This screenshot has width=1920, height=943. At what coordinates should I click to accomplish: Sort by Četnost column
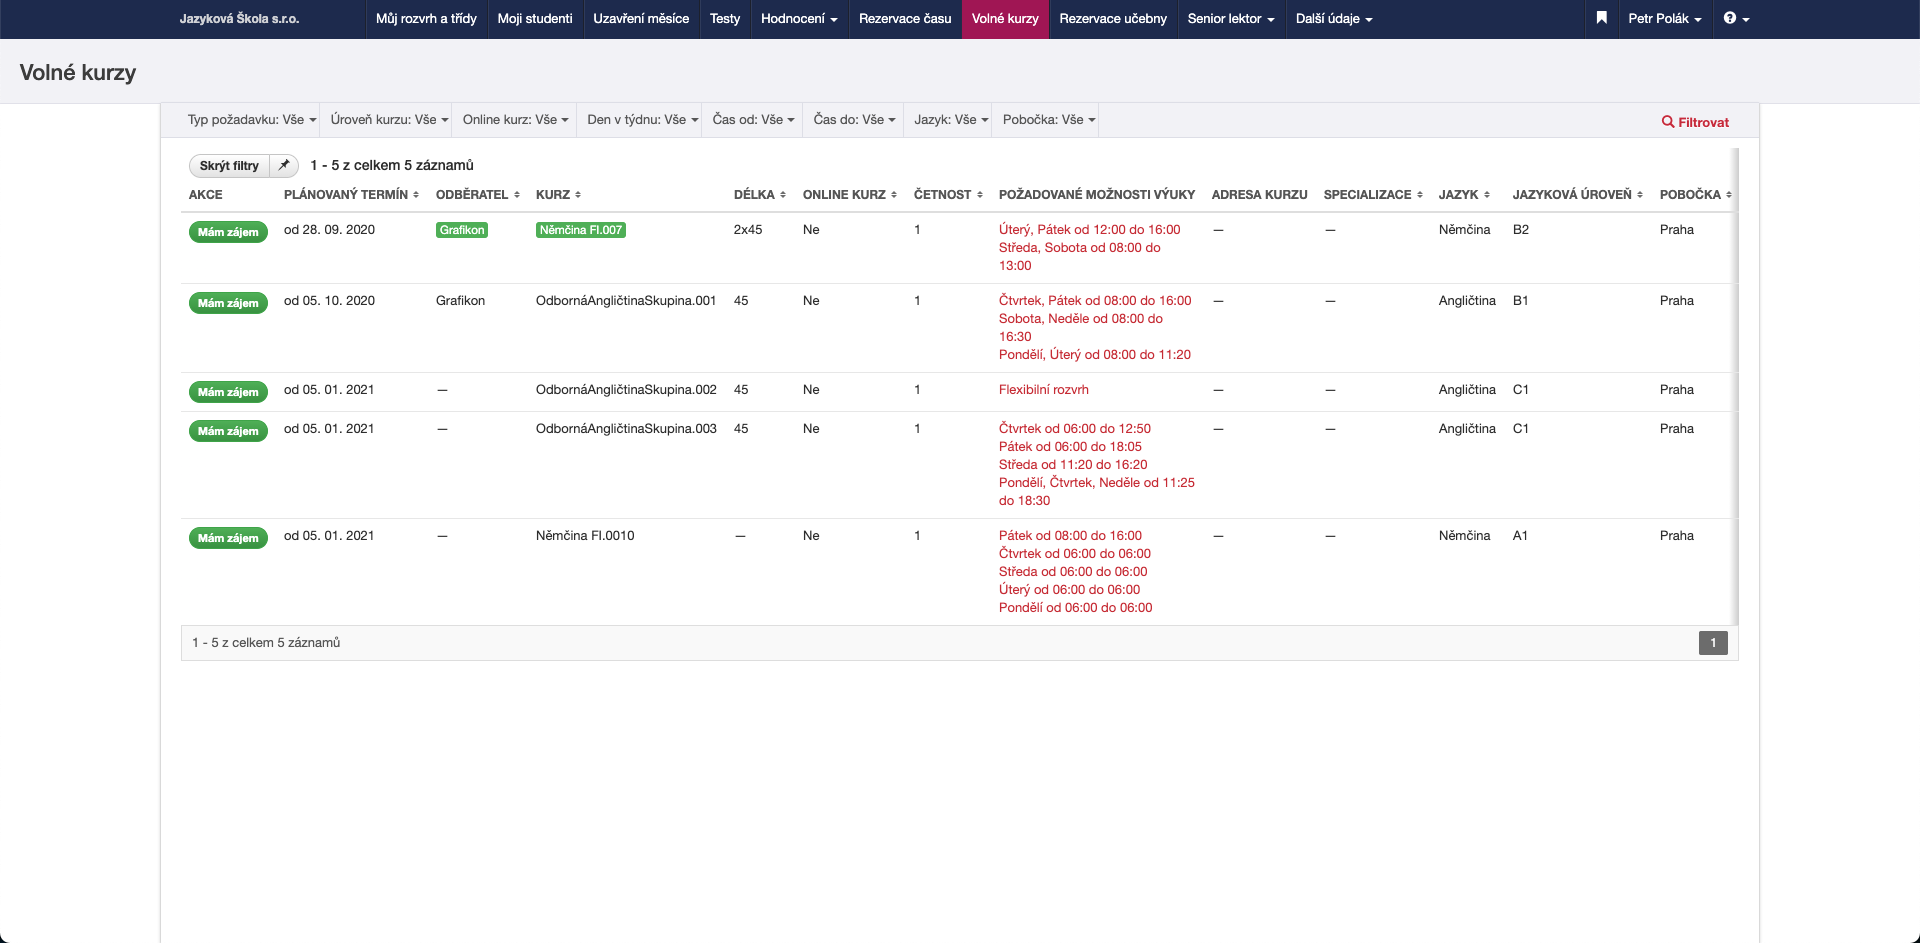(x=948, y=194)
